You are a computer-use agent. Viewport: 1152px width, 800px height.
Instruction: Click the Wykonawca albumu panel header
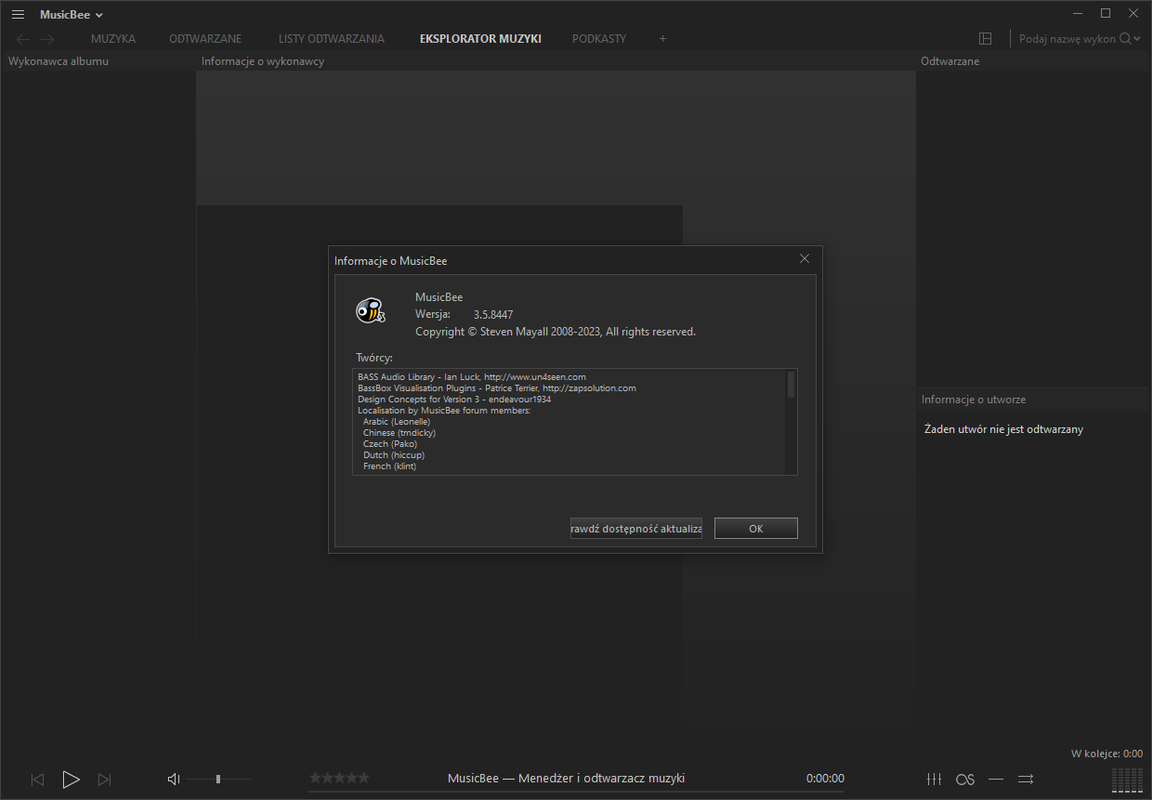pyautogui.click(x=59, y=61)
